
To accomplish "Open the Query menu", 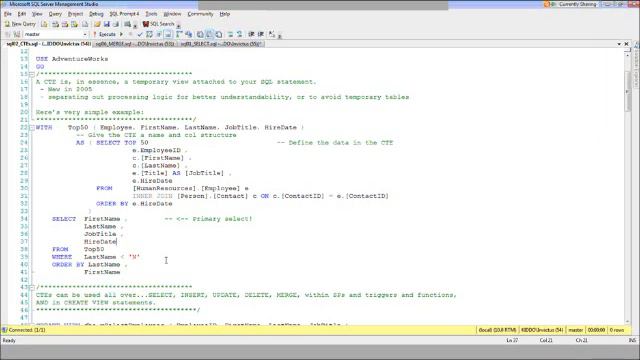I will point(55,14).
